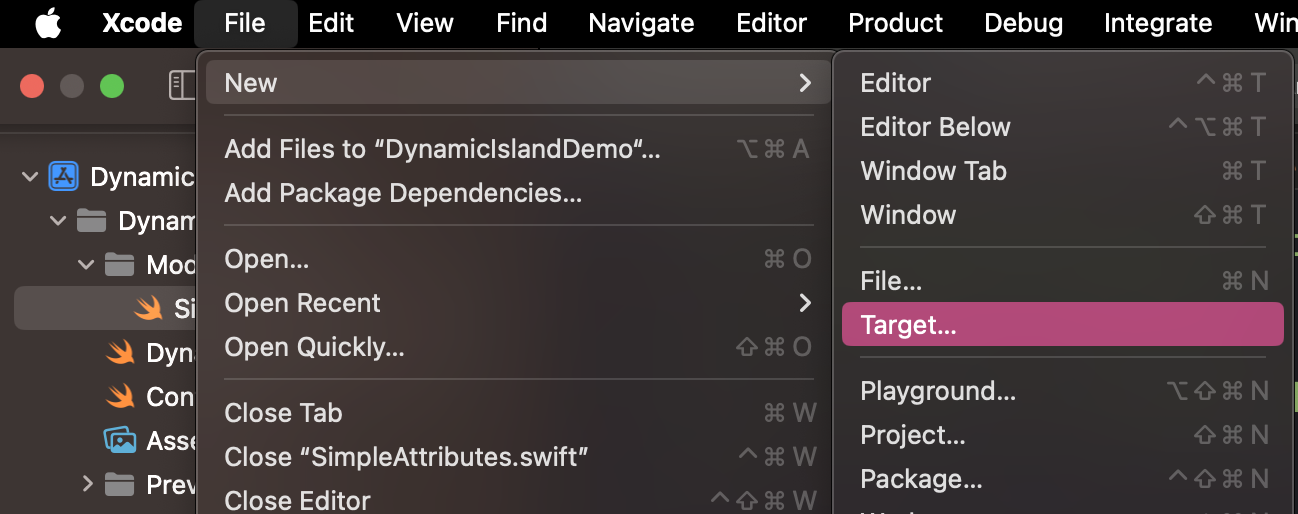
Task: Choose Window Tab in New submenu
Action: pyautogui.click(x=1063, y=171)
